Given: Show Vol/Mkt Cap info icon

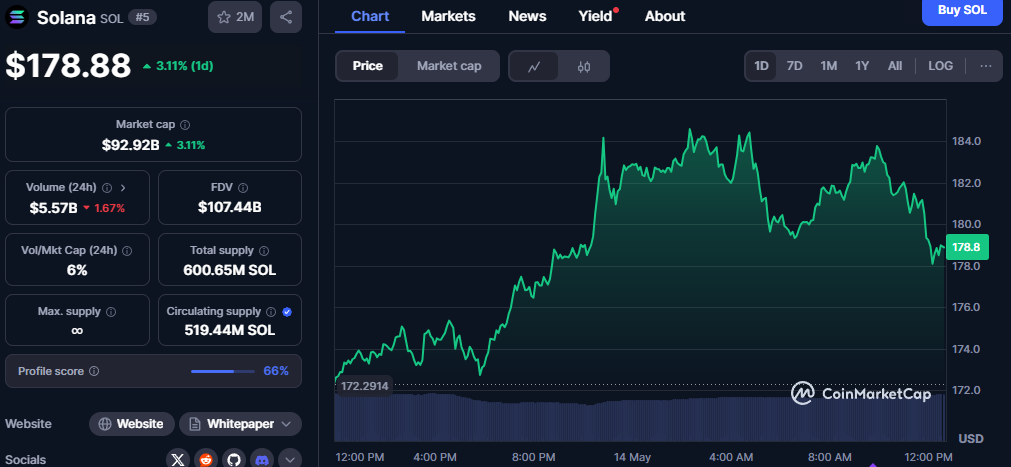Looking at the screenshot, I should click(127, 250).
